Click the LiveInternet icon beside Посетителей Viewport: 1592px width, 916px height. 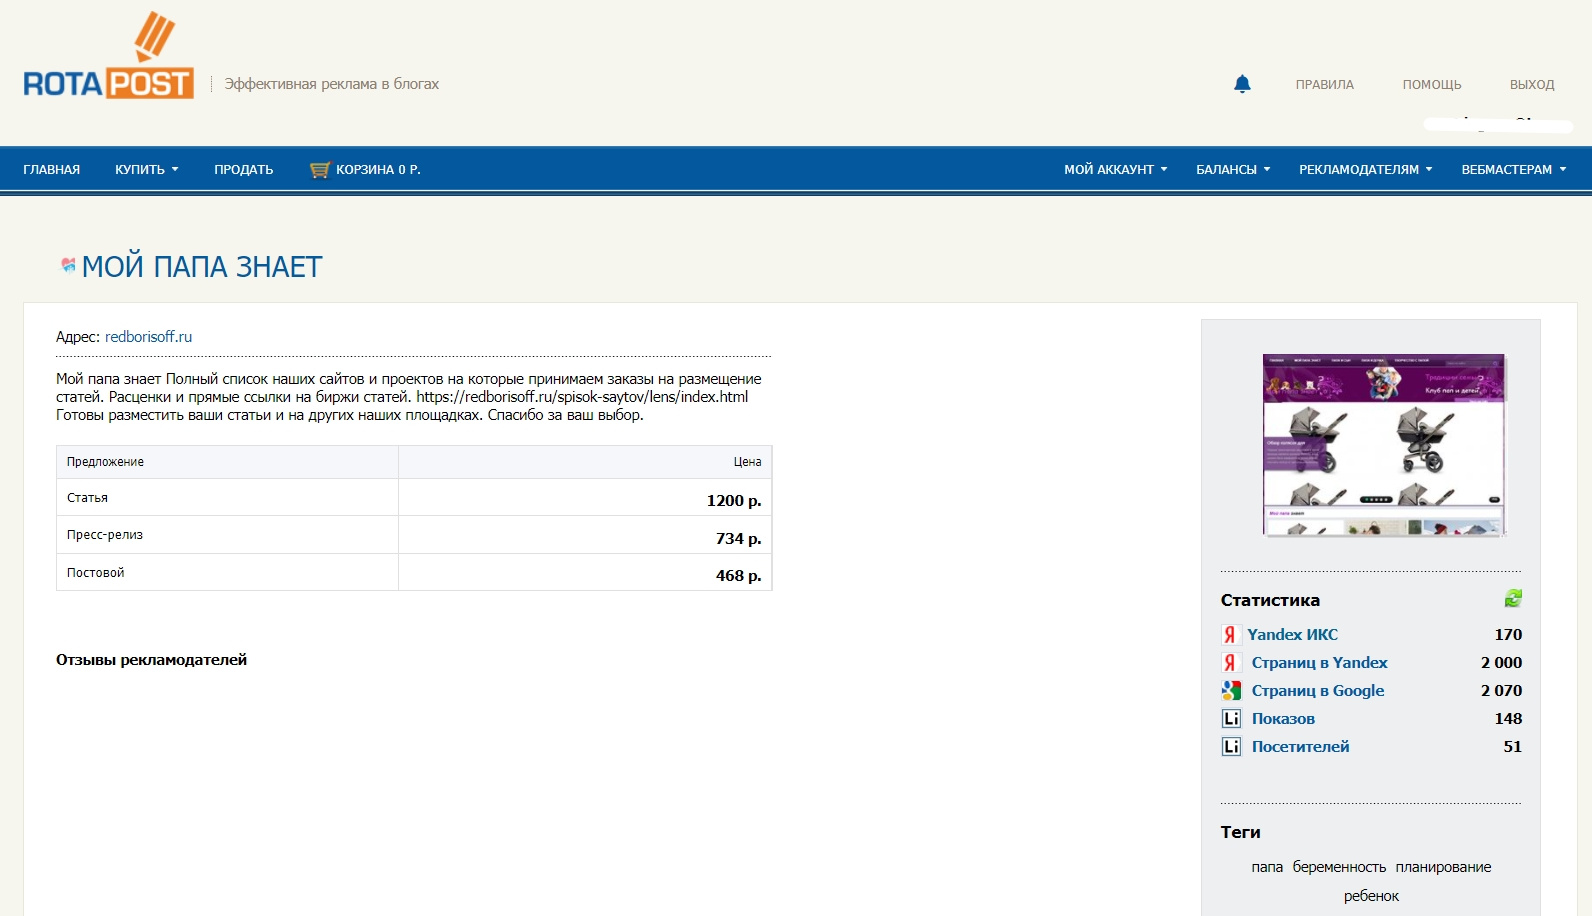[x=1231, y=746]
